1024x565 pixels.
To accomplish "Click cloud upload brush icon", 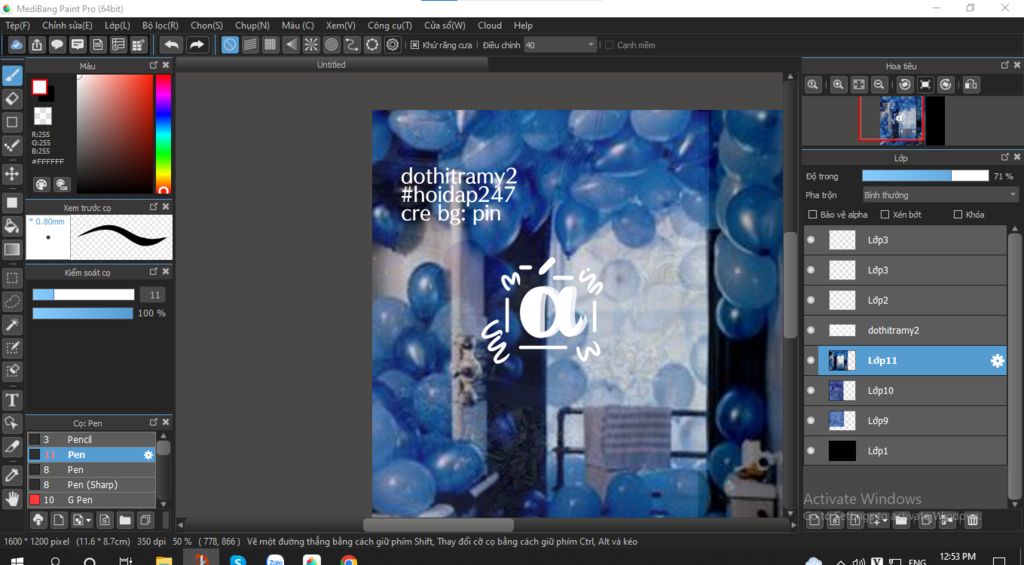I will pyautogui.click(x=38, y=520).
